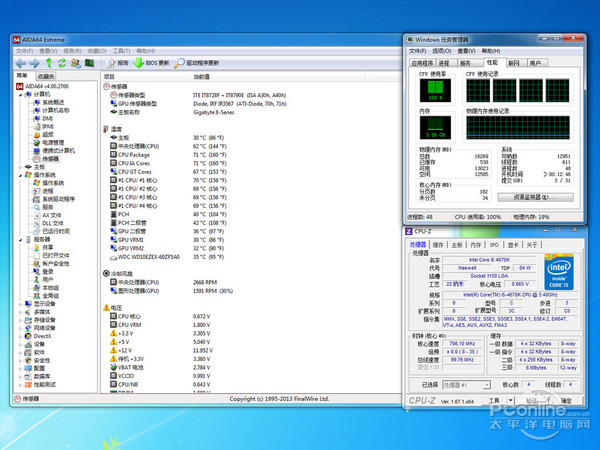600x450 pixels.
Task: Switch to 关于 tab in CPU-Z
Action: pyautogui.click(x=532, y=245)
